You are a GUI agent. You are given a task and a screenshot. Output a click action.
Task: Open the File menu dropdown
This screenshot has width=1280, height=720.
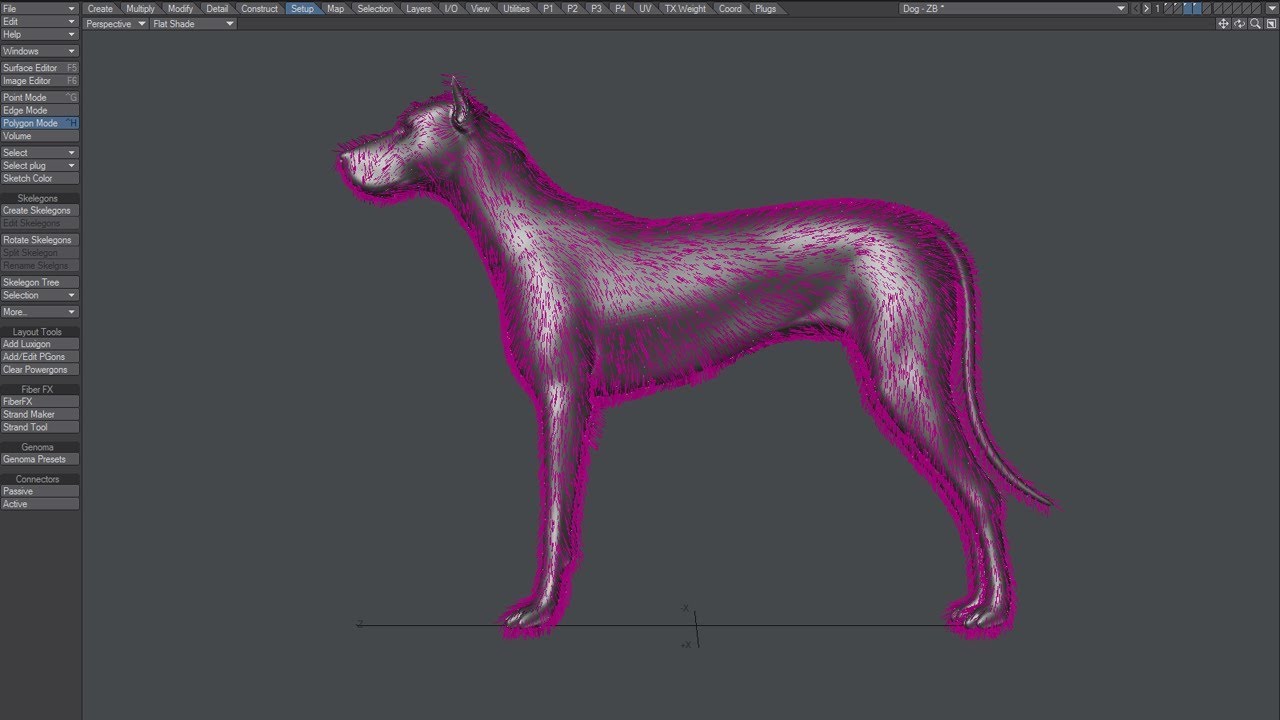[40, 8]
